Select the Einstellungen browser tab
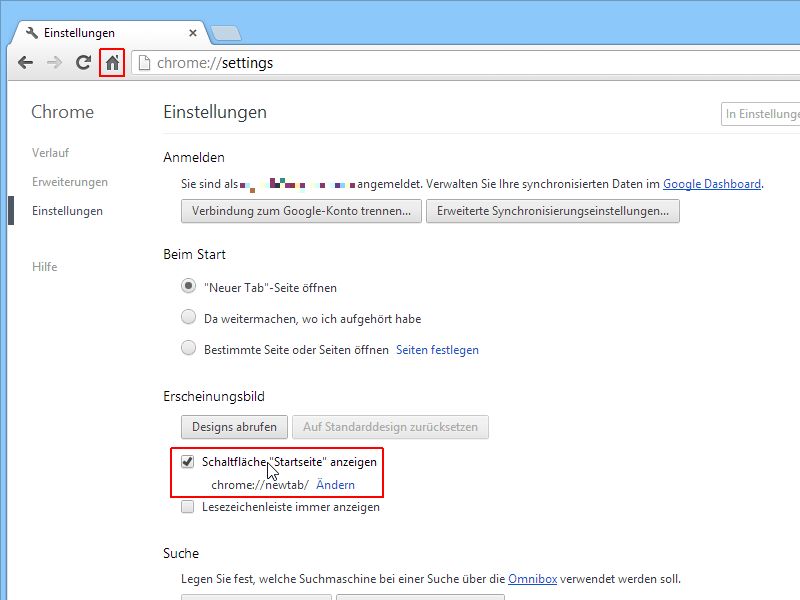Screen dimensions: 800x600 click(x=110, y=33)
